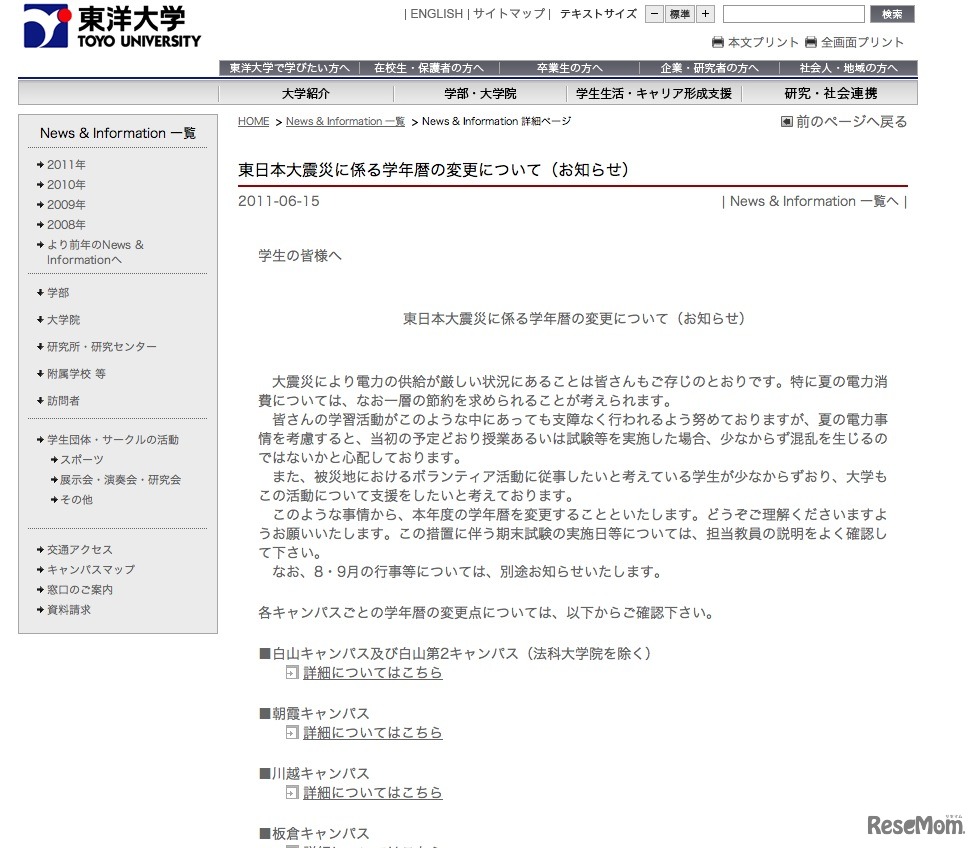Image resolution: width=978 pixels, height=848 pixels.
Task: Select 標準 text size
Action: [x=681, y=14]
